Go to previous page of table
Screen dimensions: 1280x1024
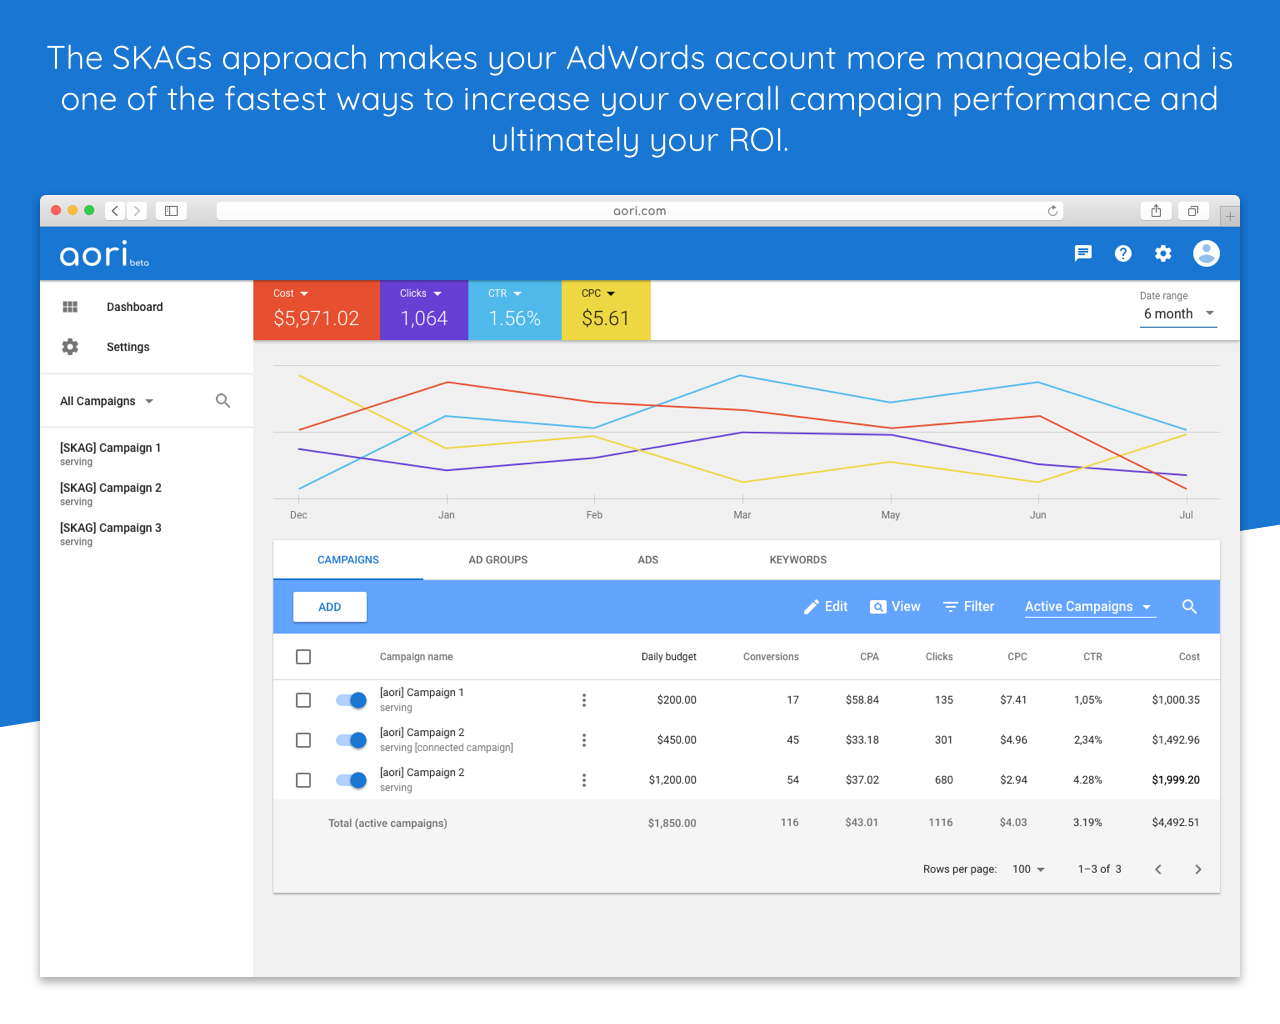click(x=1158, y=869)
